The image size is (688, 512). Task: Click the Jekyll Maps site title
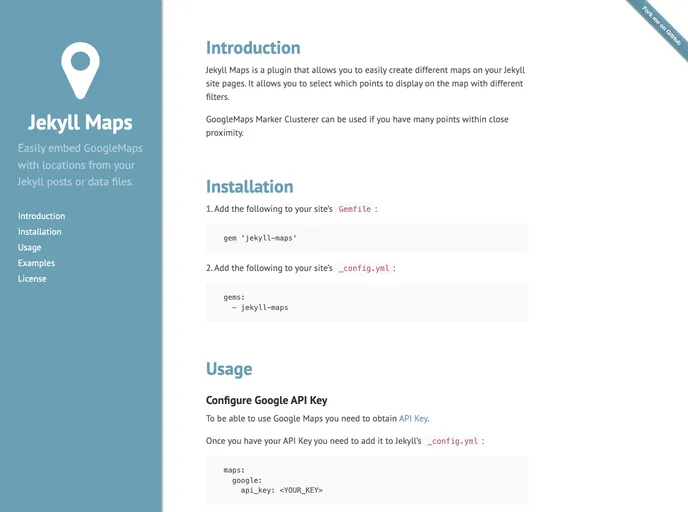coord(80,122)
